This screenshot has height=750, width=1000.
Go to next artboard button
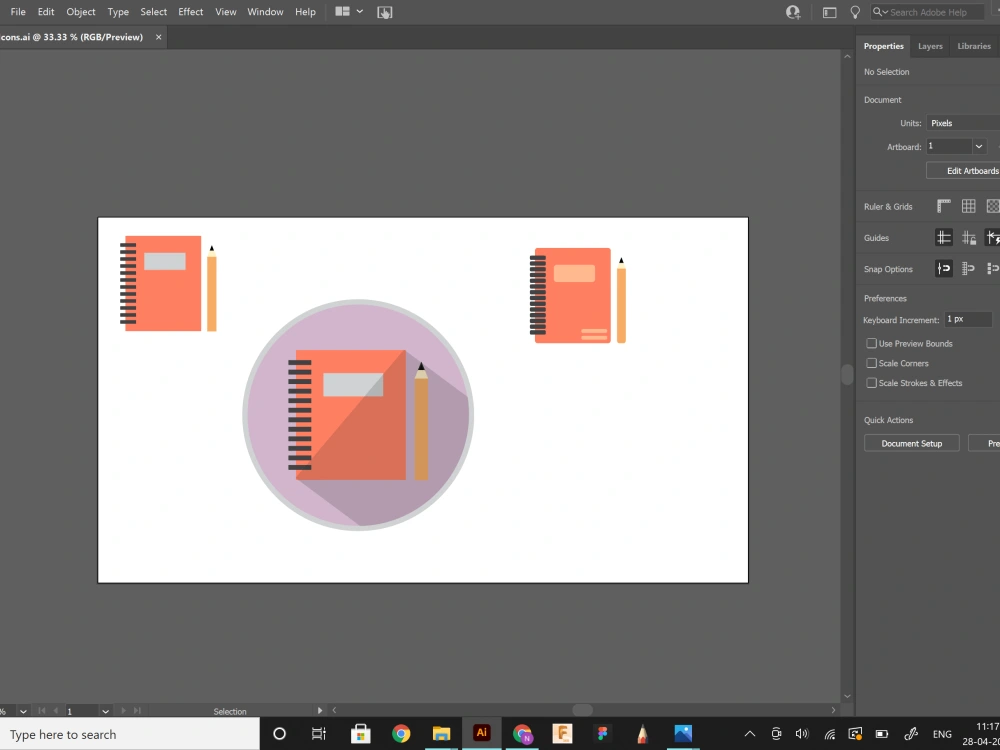click(123, 710)
